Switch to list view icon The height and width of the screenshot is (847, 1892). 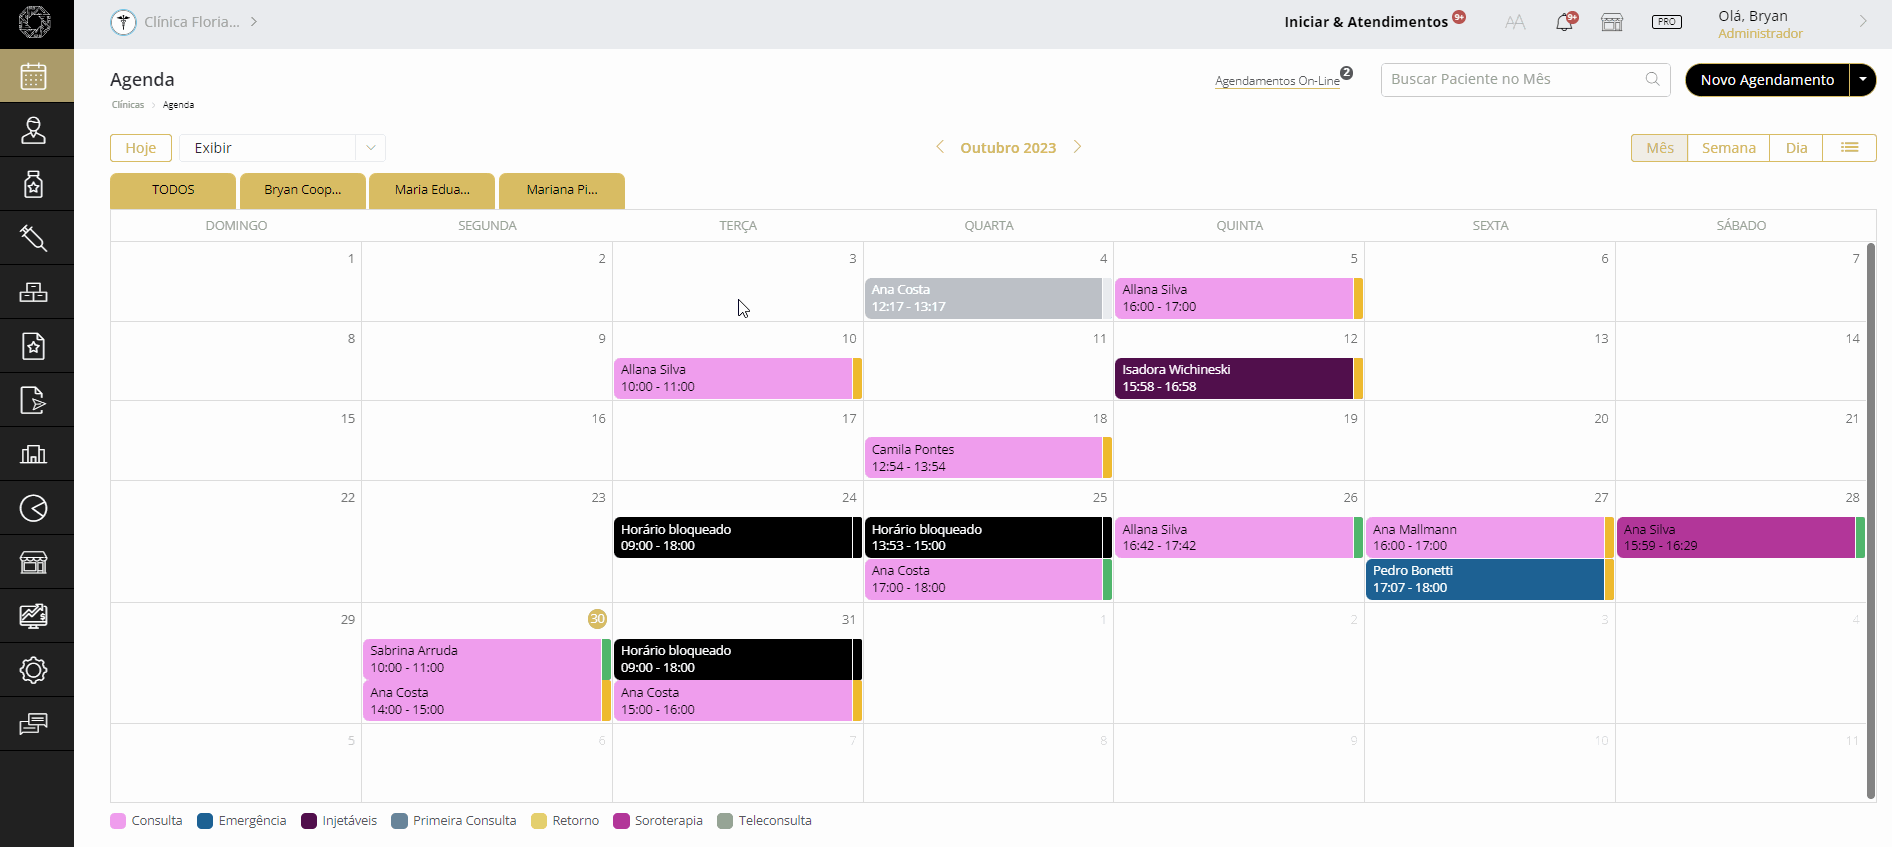coord(1849,148)
